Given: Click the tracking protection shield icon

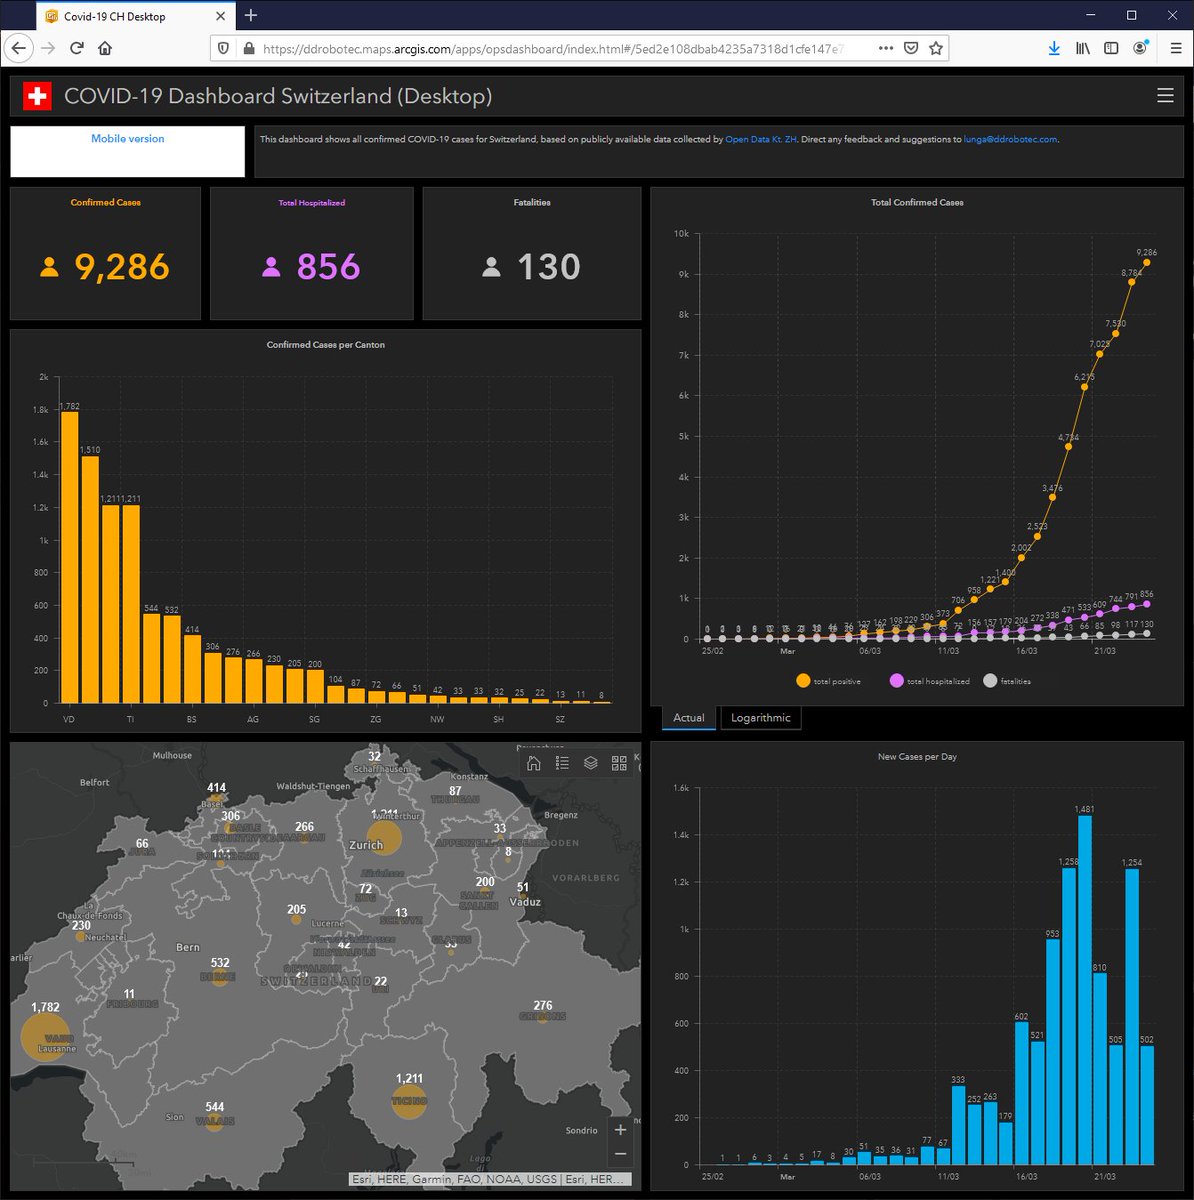Looking at the screenshot, I should click(x=223, y=47).
